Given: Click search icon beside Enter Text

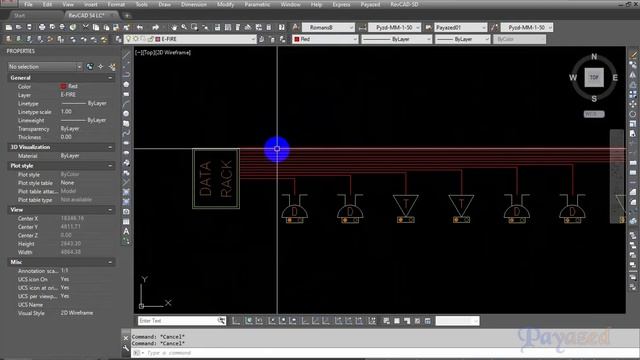Looking at the screenshot, I should pyautogui.click(x=221, y=321).
